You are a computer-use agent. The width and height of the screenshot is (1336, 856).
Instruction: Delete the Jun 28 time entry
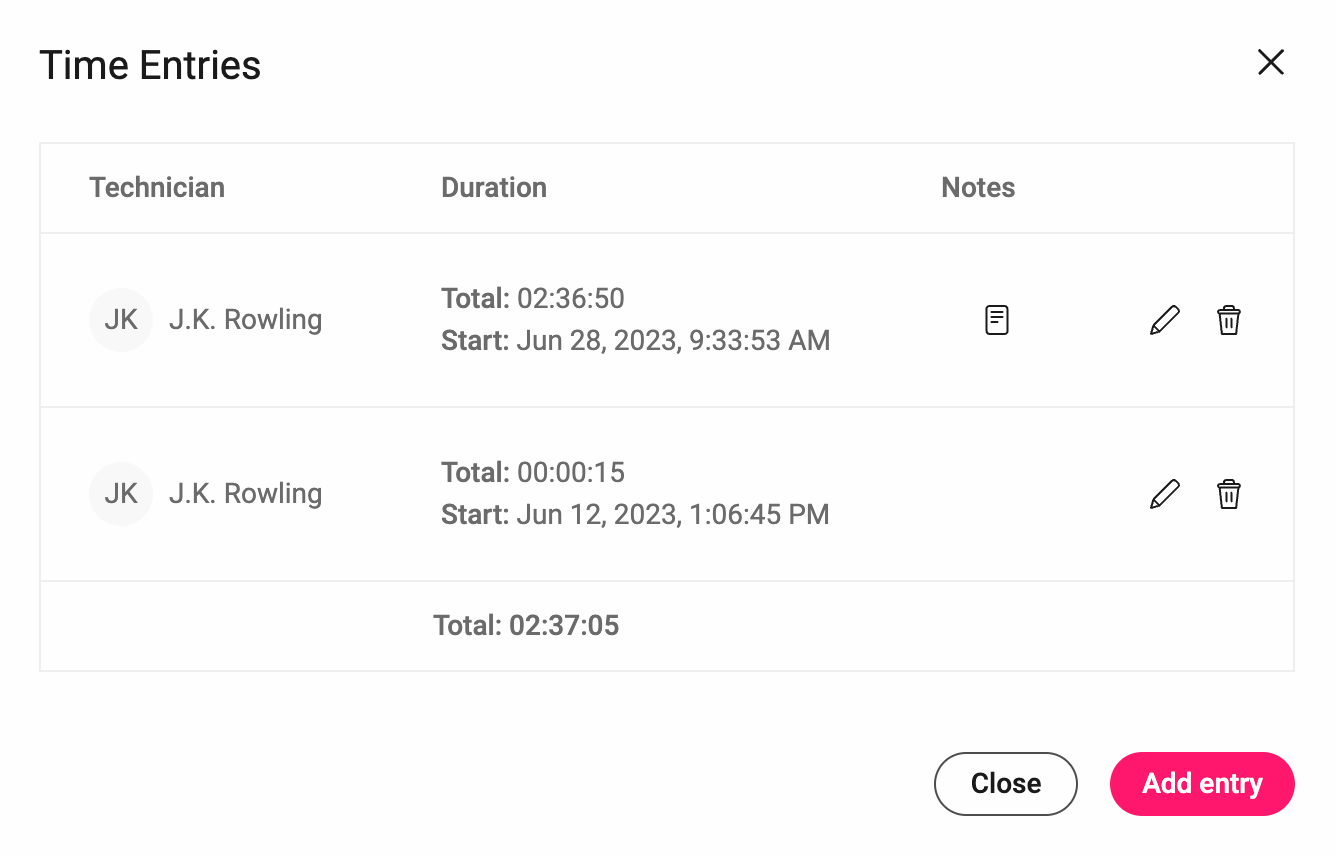(x=1229, y=320)
